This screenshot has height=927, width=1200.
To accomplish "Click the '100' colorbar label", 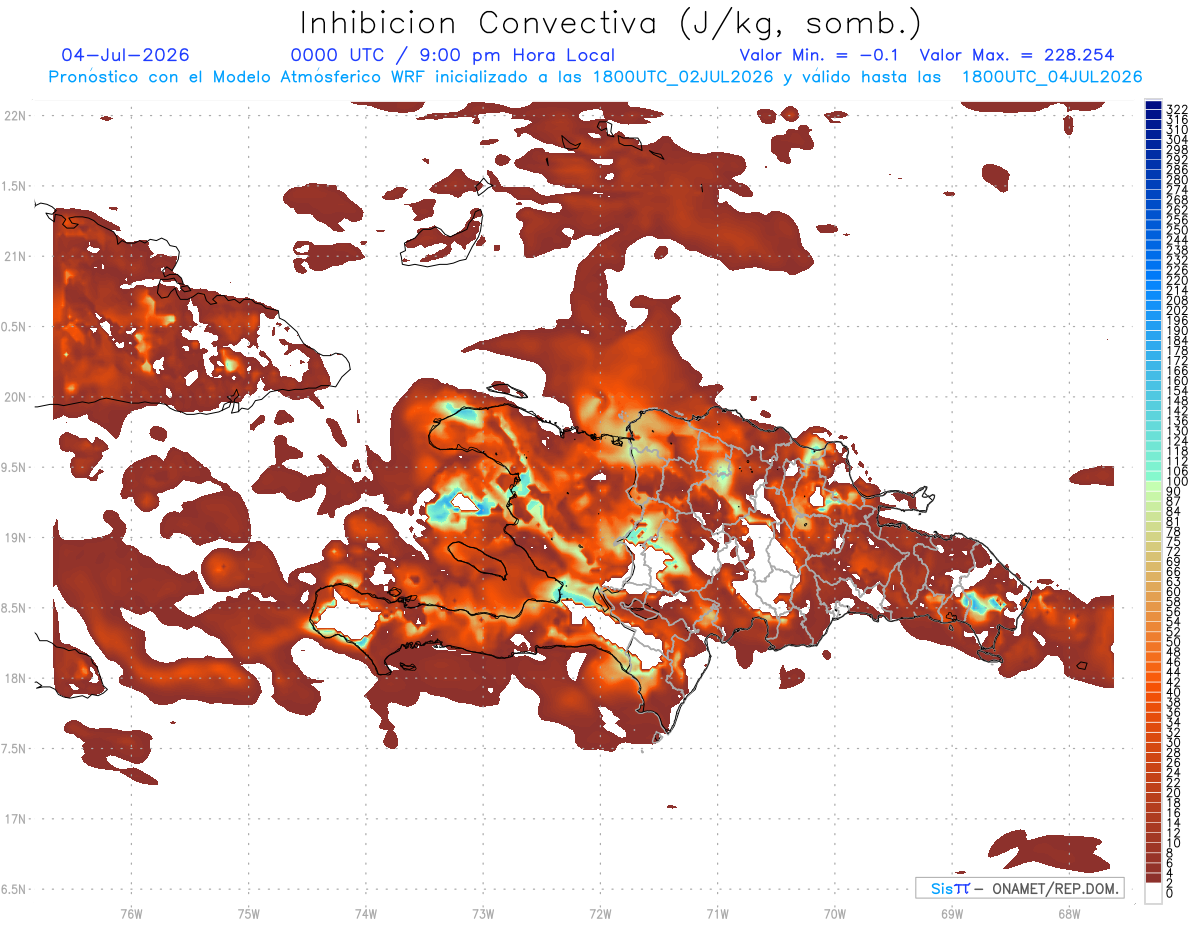I will point(1177,482).
